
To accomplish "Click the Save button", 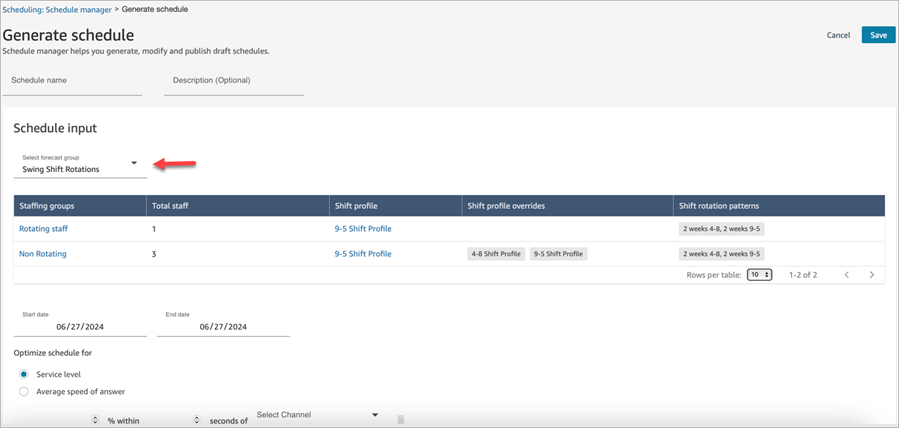I will [878, 35].
